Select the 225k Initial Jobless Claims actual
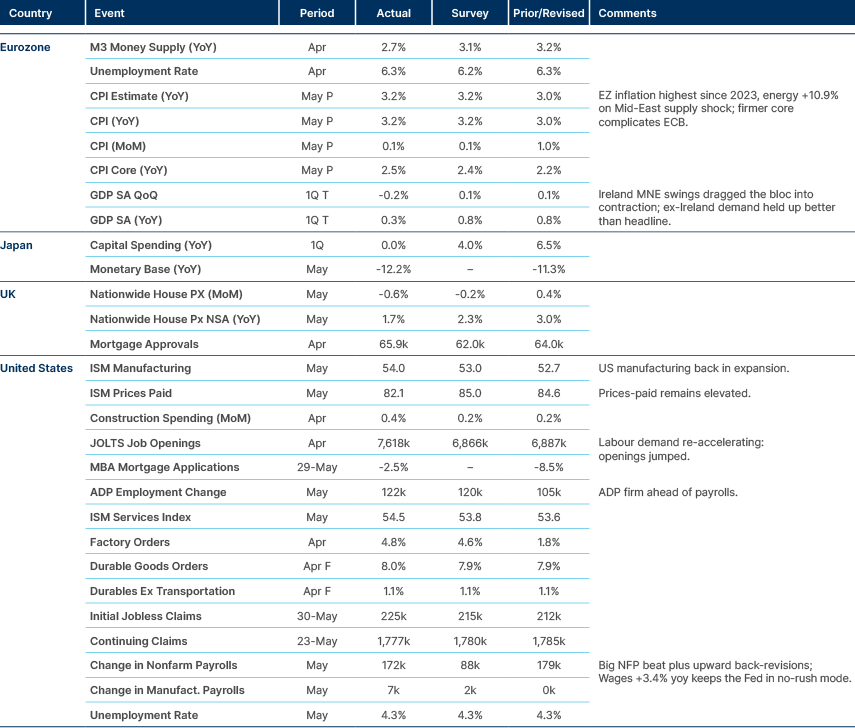This screenshot has height=728, width=855. 393,616
